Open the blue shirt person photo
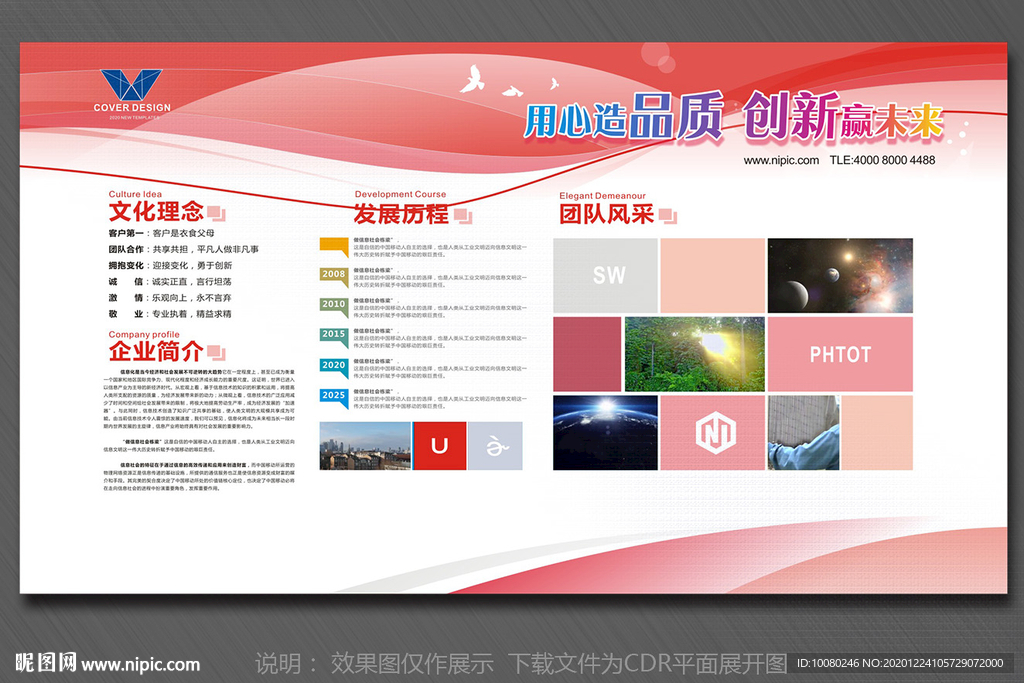The width and height of the screenshot is (1024, 683). click(x=803, y=433)
